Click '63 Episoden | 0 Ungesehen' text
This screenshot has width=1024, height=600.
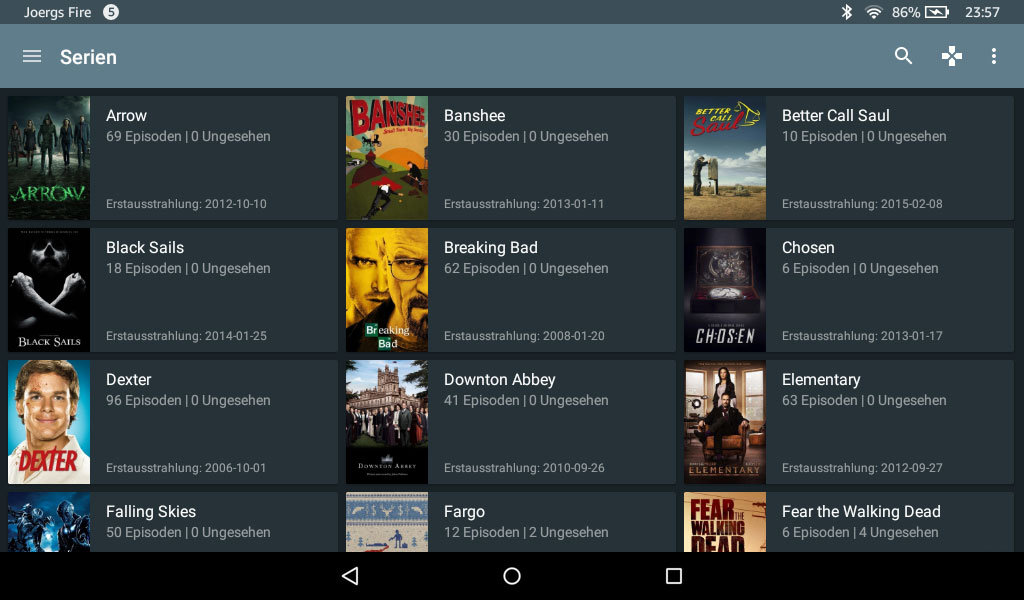(x=864, y=400)
